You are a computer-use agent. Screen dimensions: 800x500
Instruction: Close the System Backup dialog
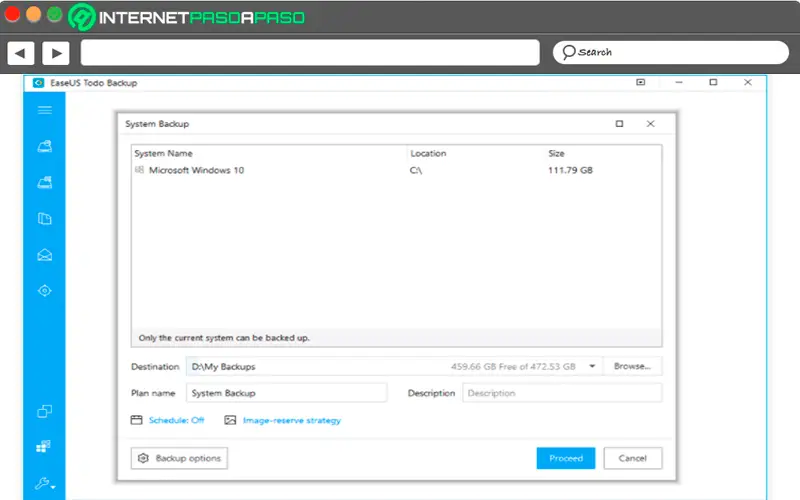click(651, 123)
